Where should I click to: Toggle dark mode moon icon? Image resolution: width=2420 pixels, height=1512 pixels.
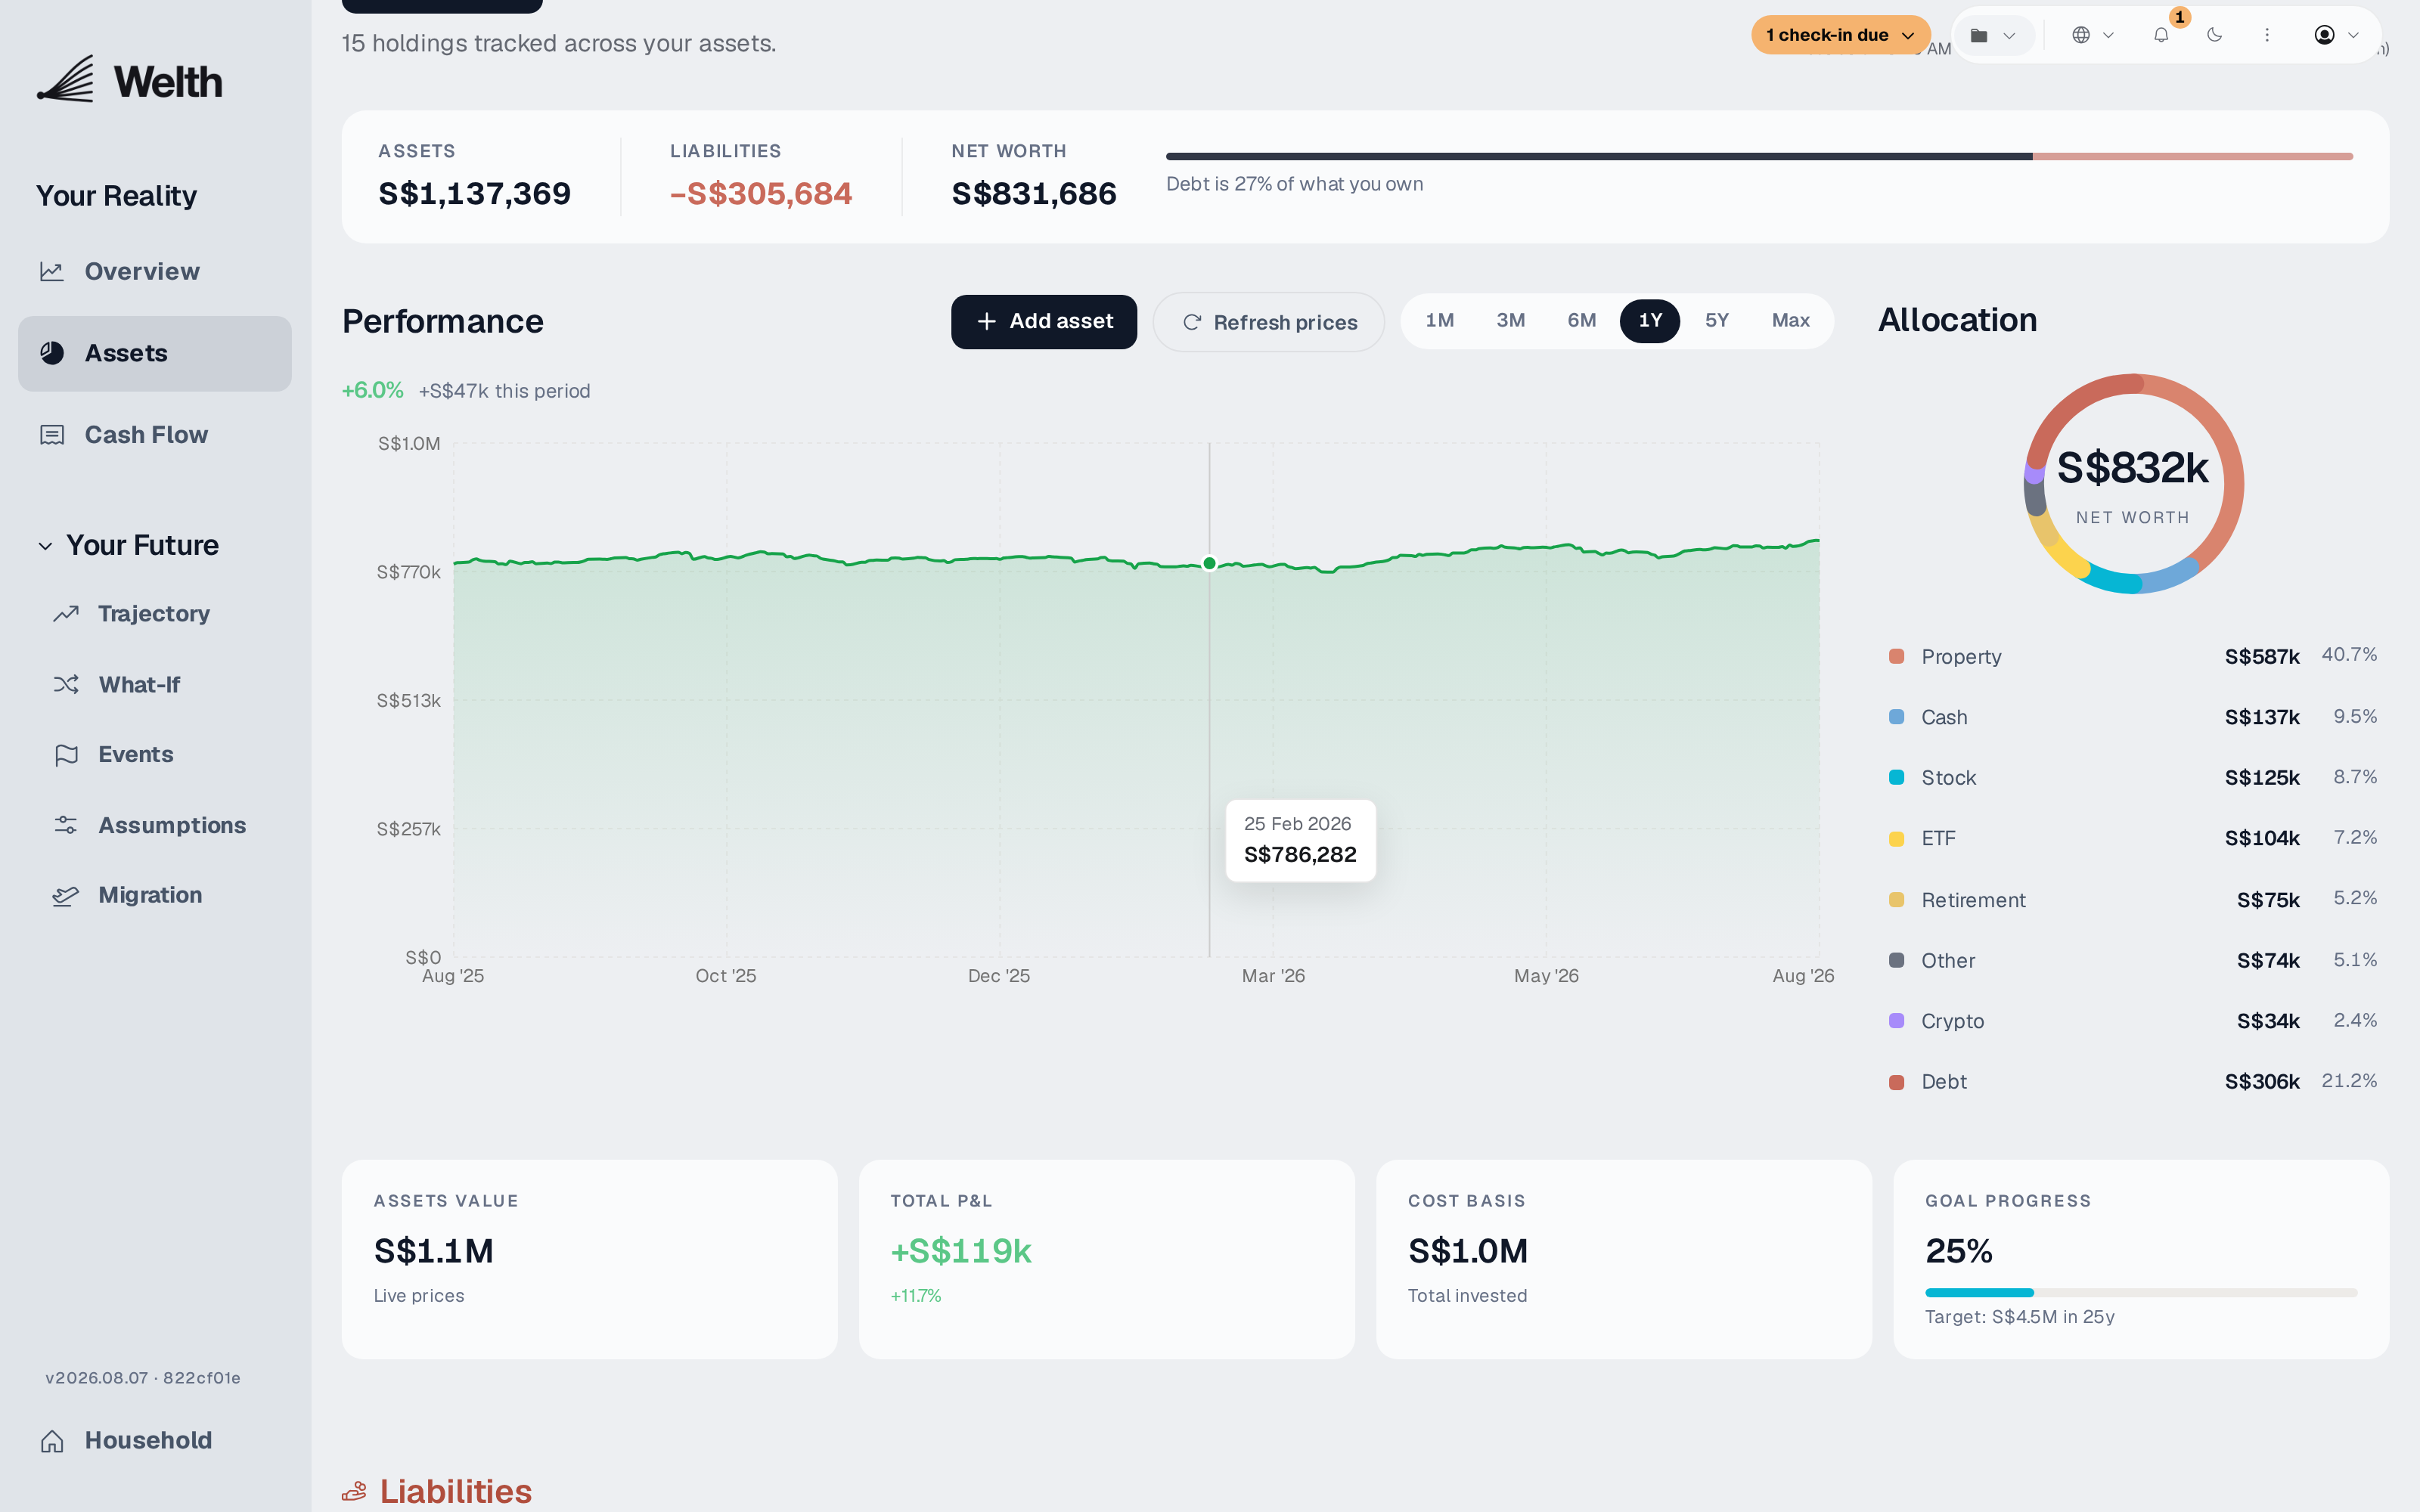pos(2214,35)
